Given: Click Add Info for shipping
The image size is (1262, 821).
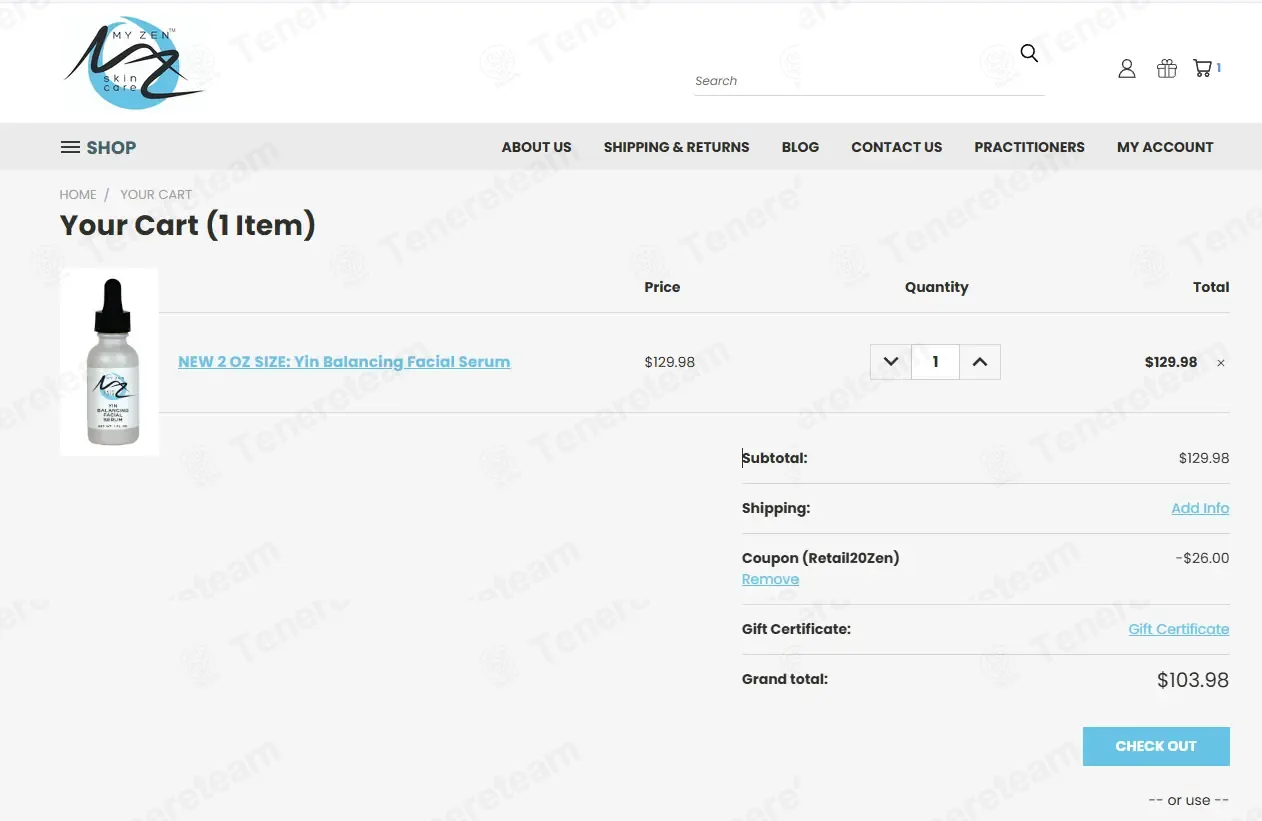Looking at the screenshot, I should tap(1200, 508).
